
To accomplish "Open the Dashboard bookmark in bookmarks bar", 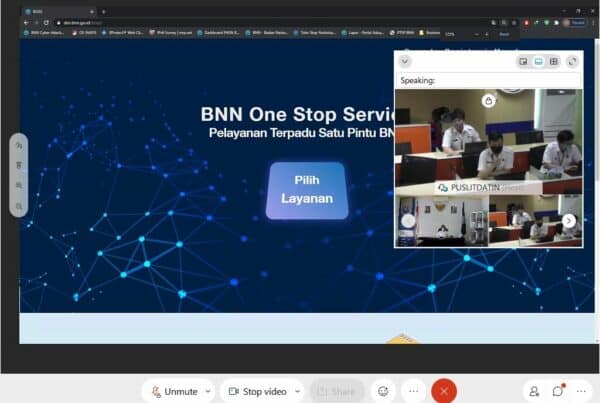I will [218, 33].
